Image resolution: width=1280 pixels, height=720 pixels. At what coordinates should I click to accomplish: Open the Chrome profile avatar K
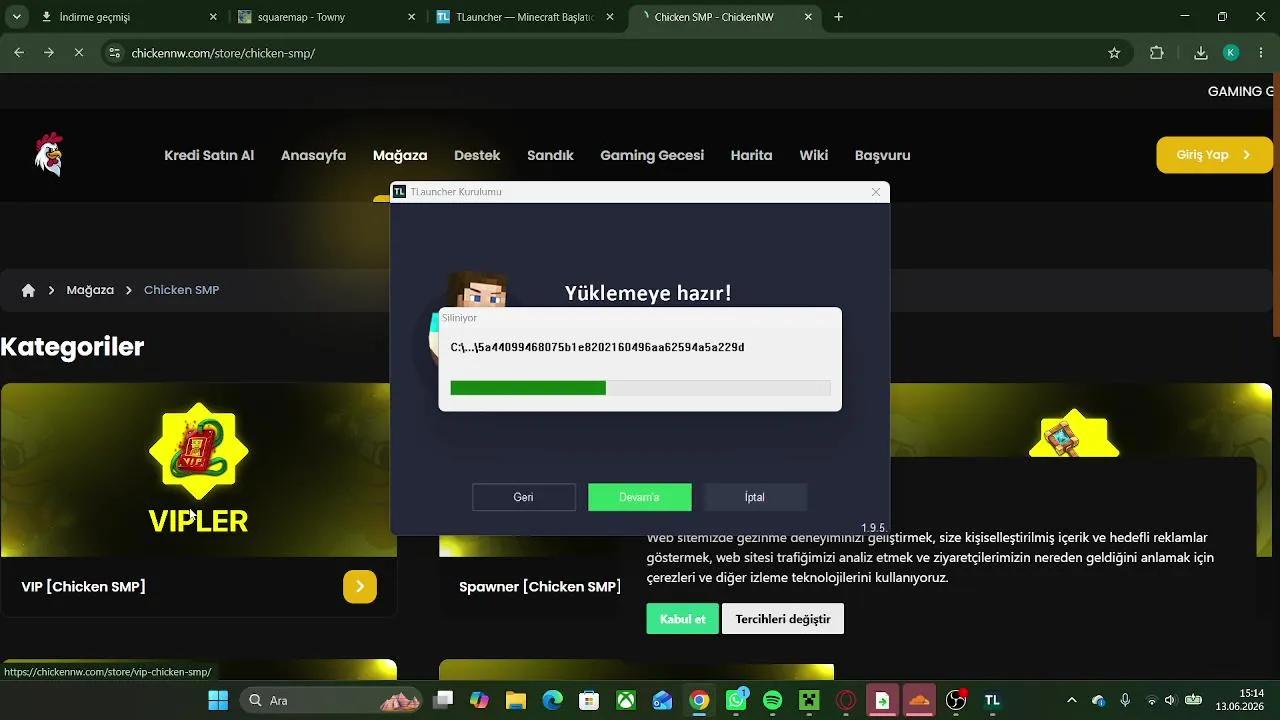(x=1231, y=53)
